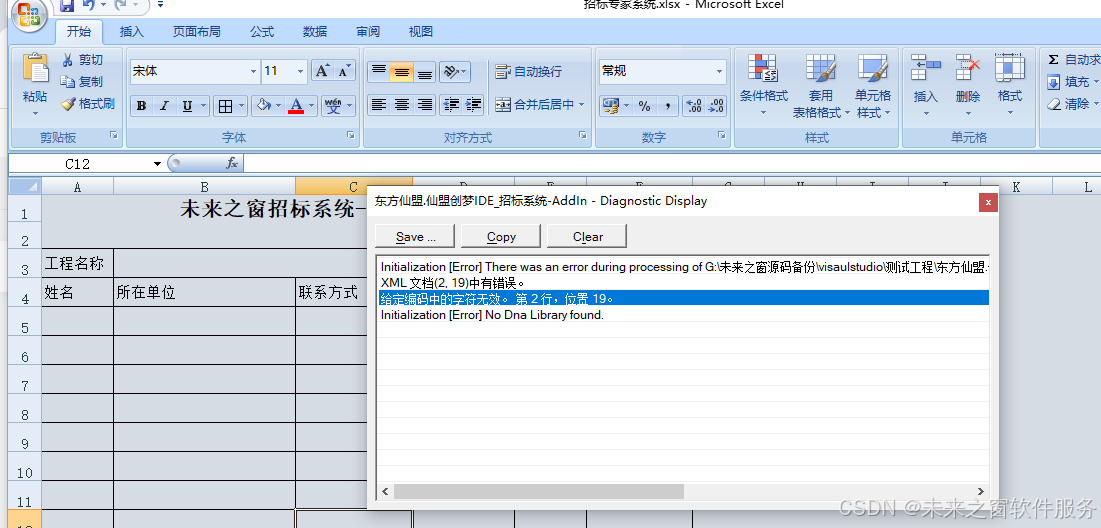Viewport: 1101px width, 528px height.
Task: Click the Cut (剪切) scissors icon
Action: coord(68,60)
